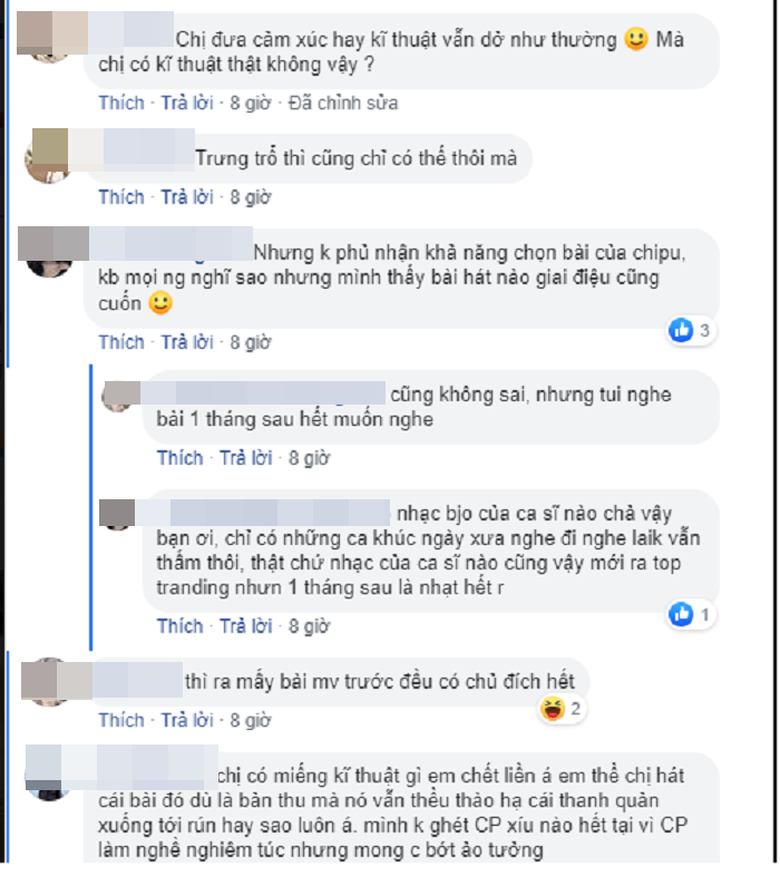Click smiley emoji after the word 'cuốn'
The height and width of the screenshot is (886, 780).
tap(161, 303)
